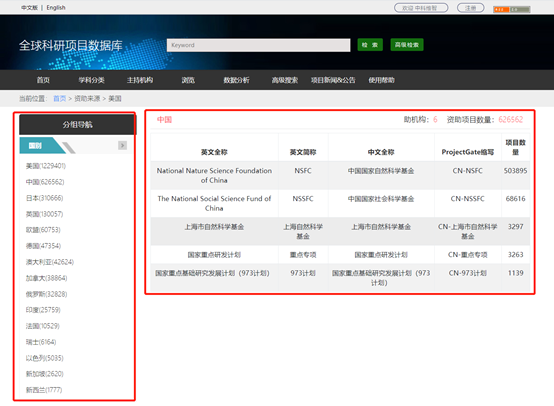Click the red 中国 heading above the table

click(164, 120)
